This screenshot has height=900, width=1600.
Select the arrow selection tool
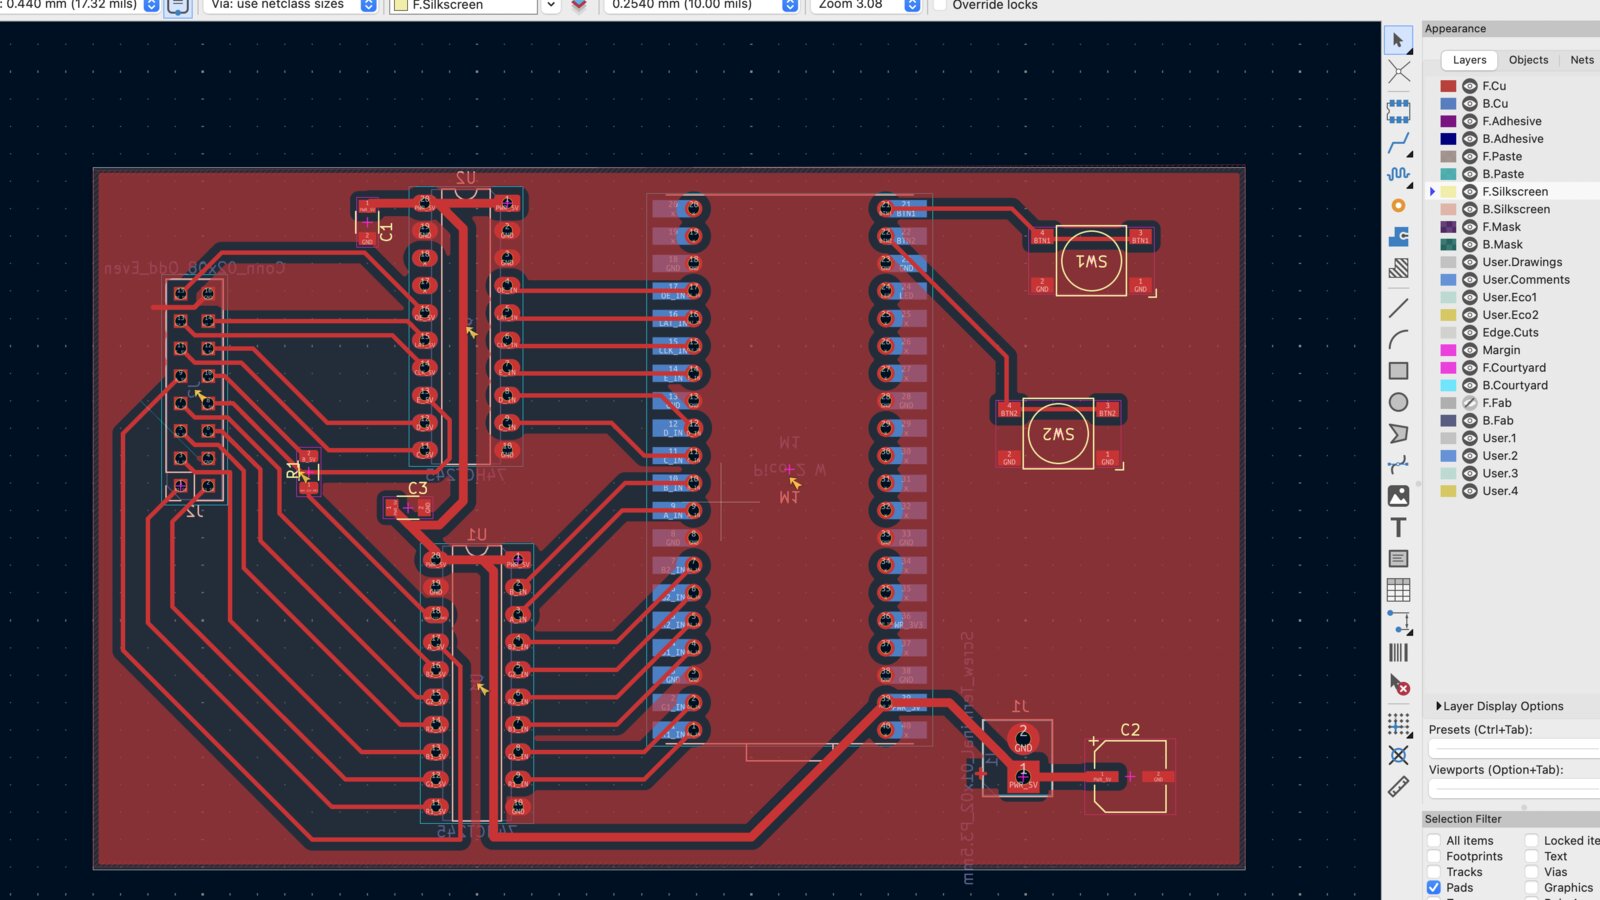[x=1398, y=40]
